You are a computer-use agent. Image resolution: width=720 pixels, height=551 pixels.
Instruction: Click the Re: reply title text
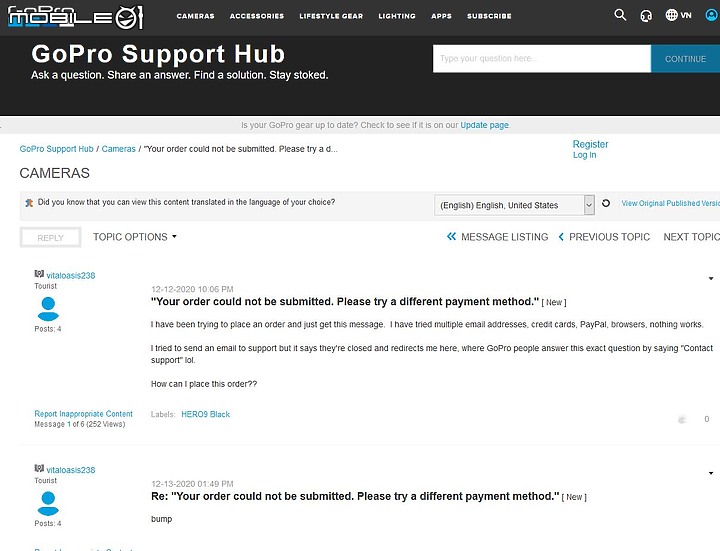click(355, 496)
